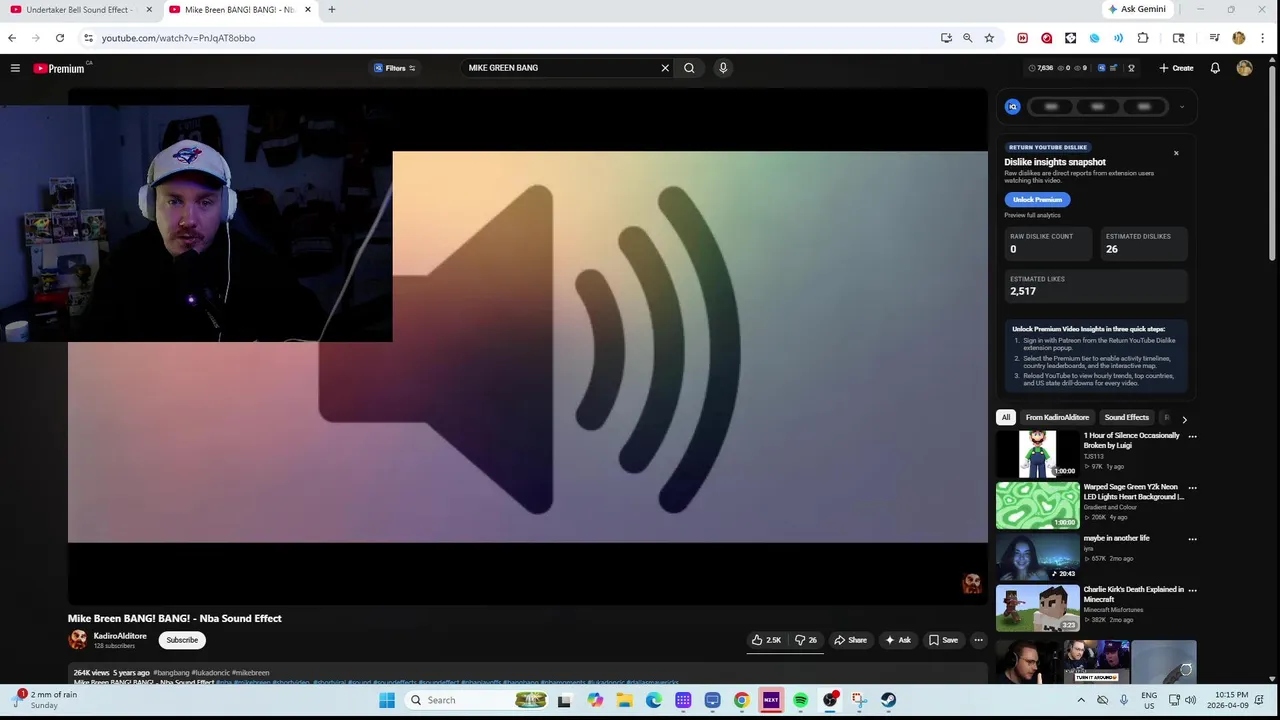Open the browser zoom magnifier
Image resolution: width=1280 pixels, height=720 pixels.
pos(967,38)
